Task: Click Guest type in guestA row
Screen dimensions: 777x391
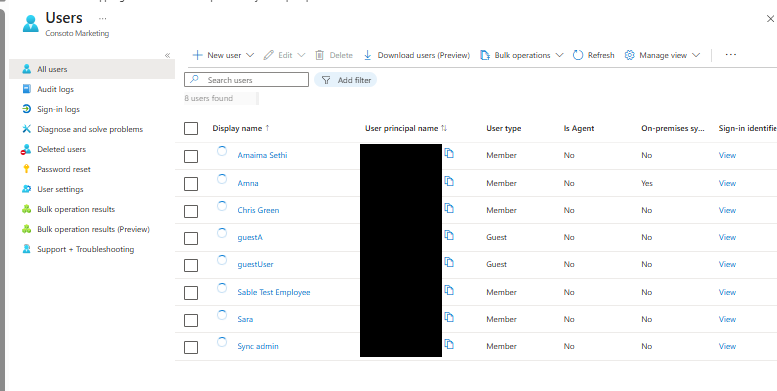Action: tap(497, 237)
